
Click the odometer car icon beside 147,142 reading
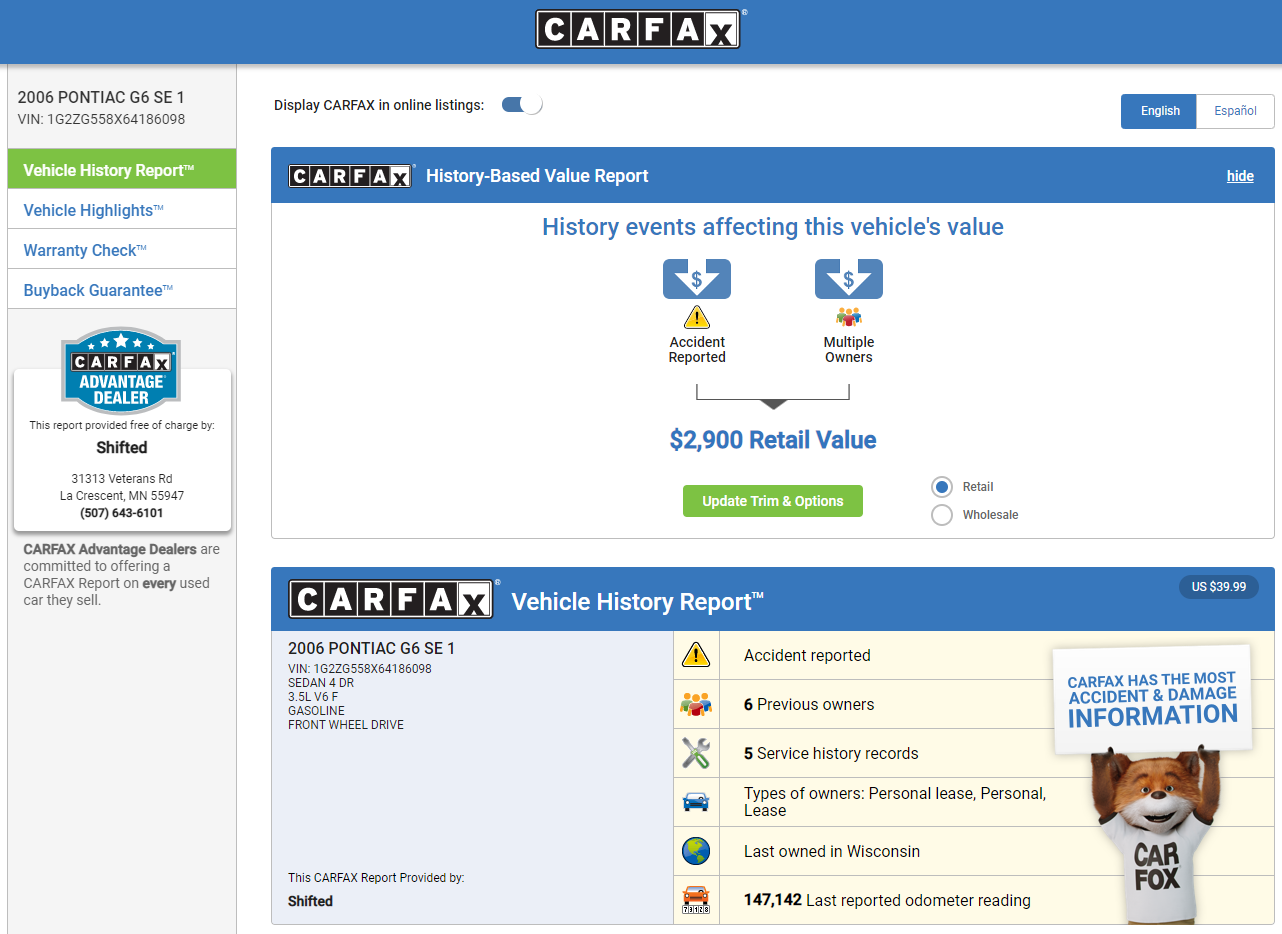pos(696,900)
